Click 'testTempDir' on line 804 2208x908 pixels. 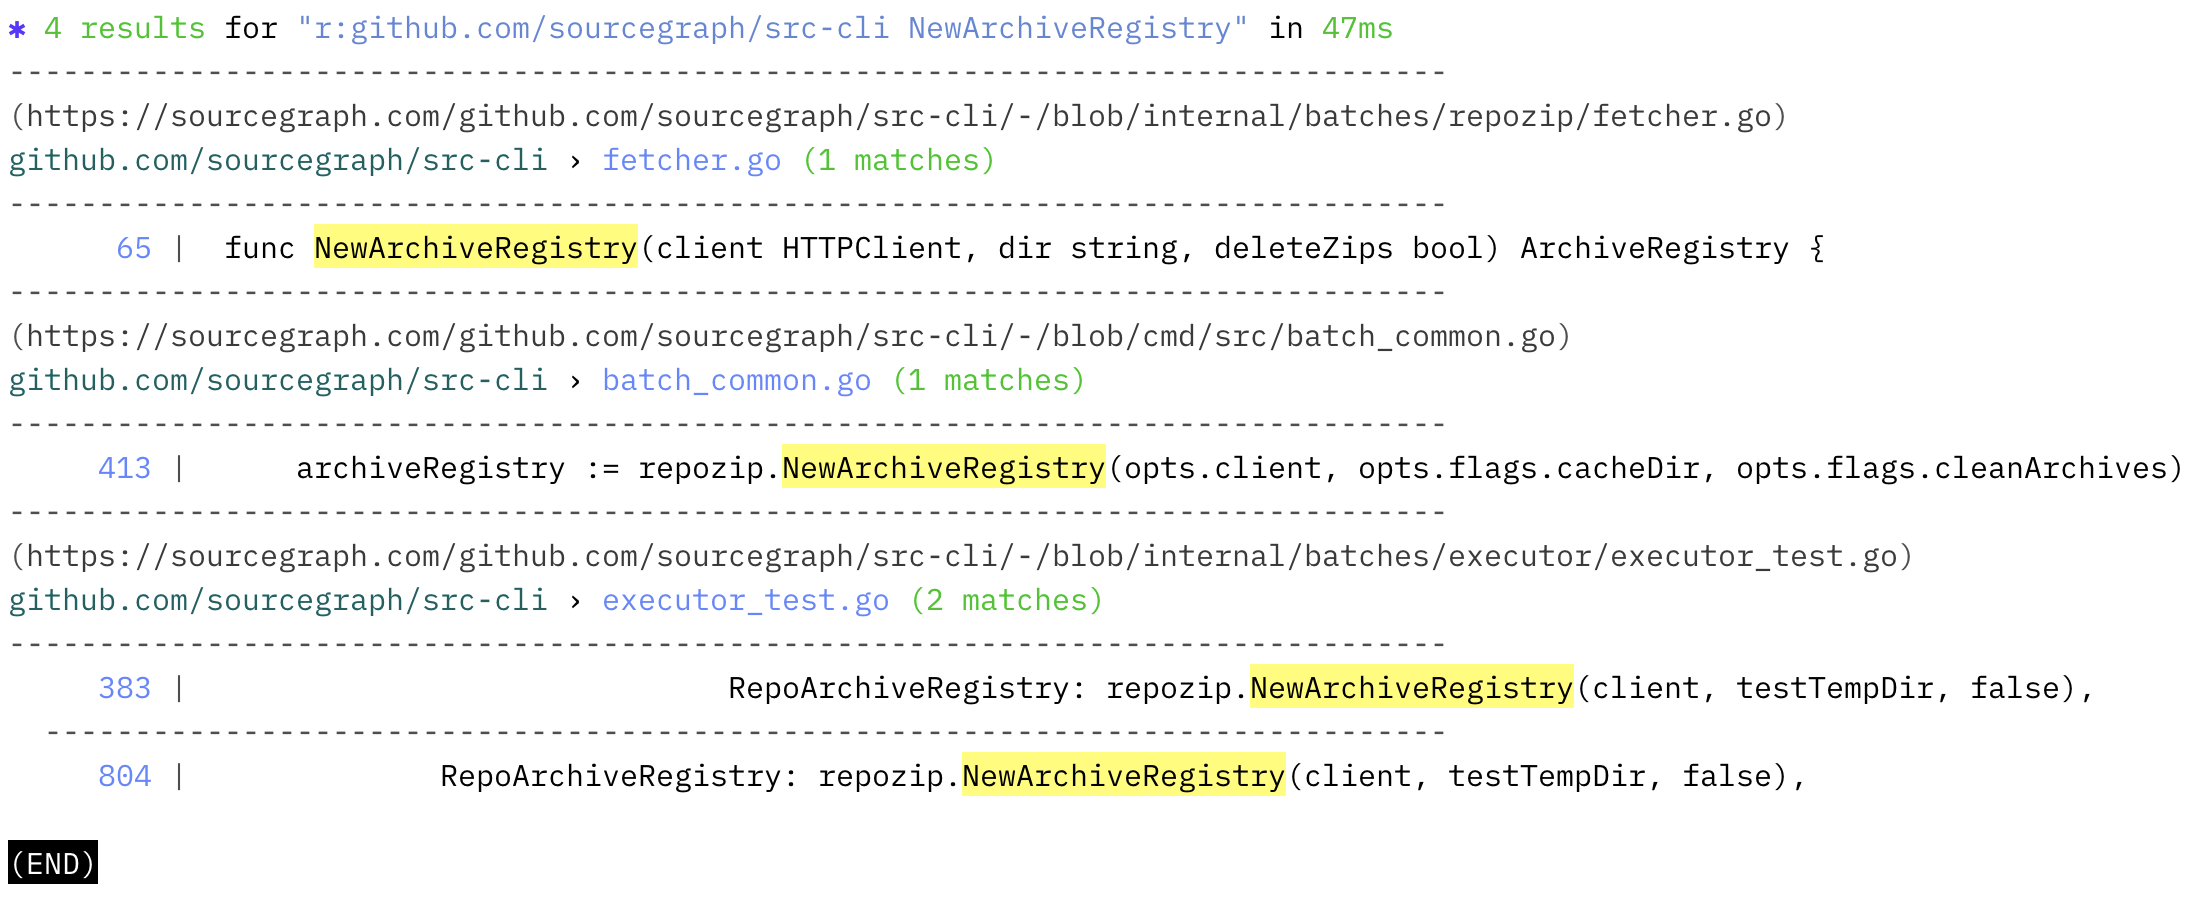[1546, 776]
